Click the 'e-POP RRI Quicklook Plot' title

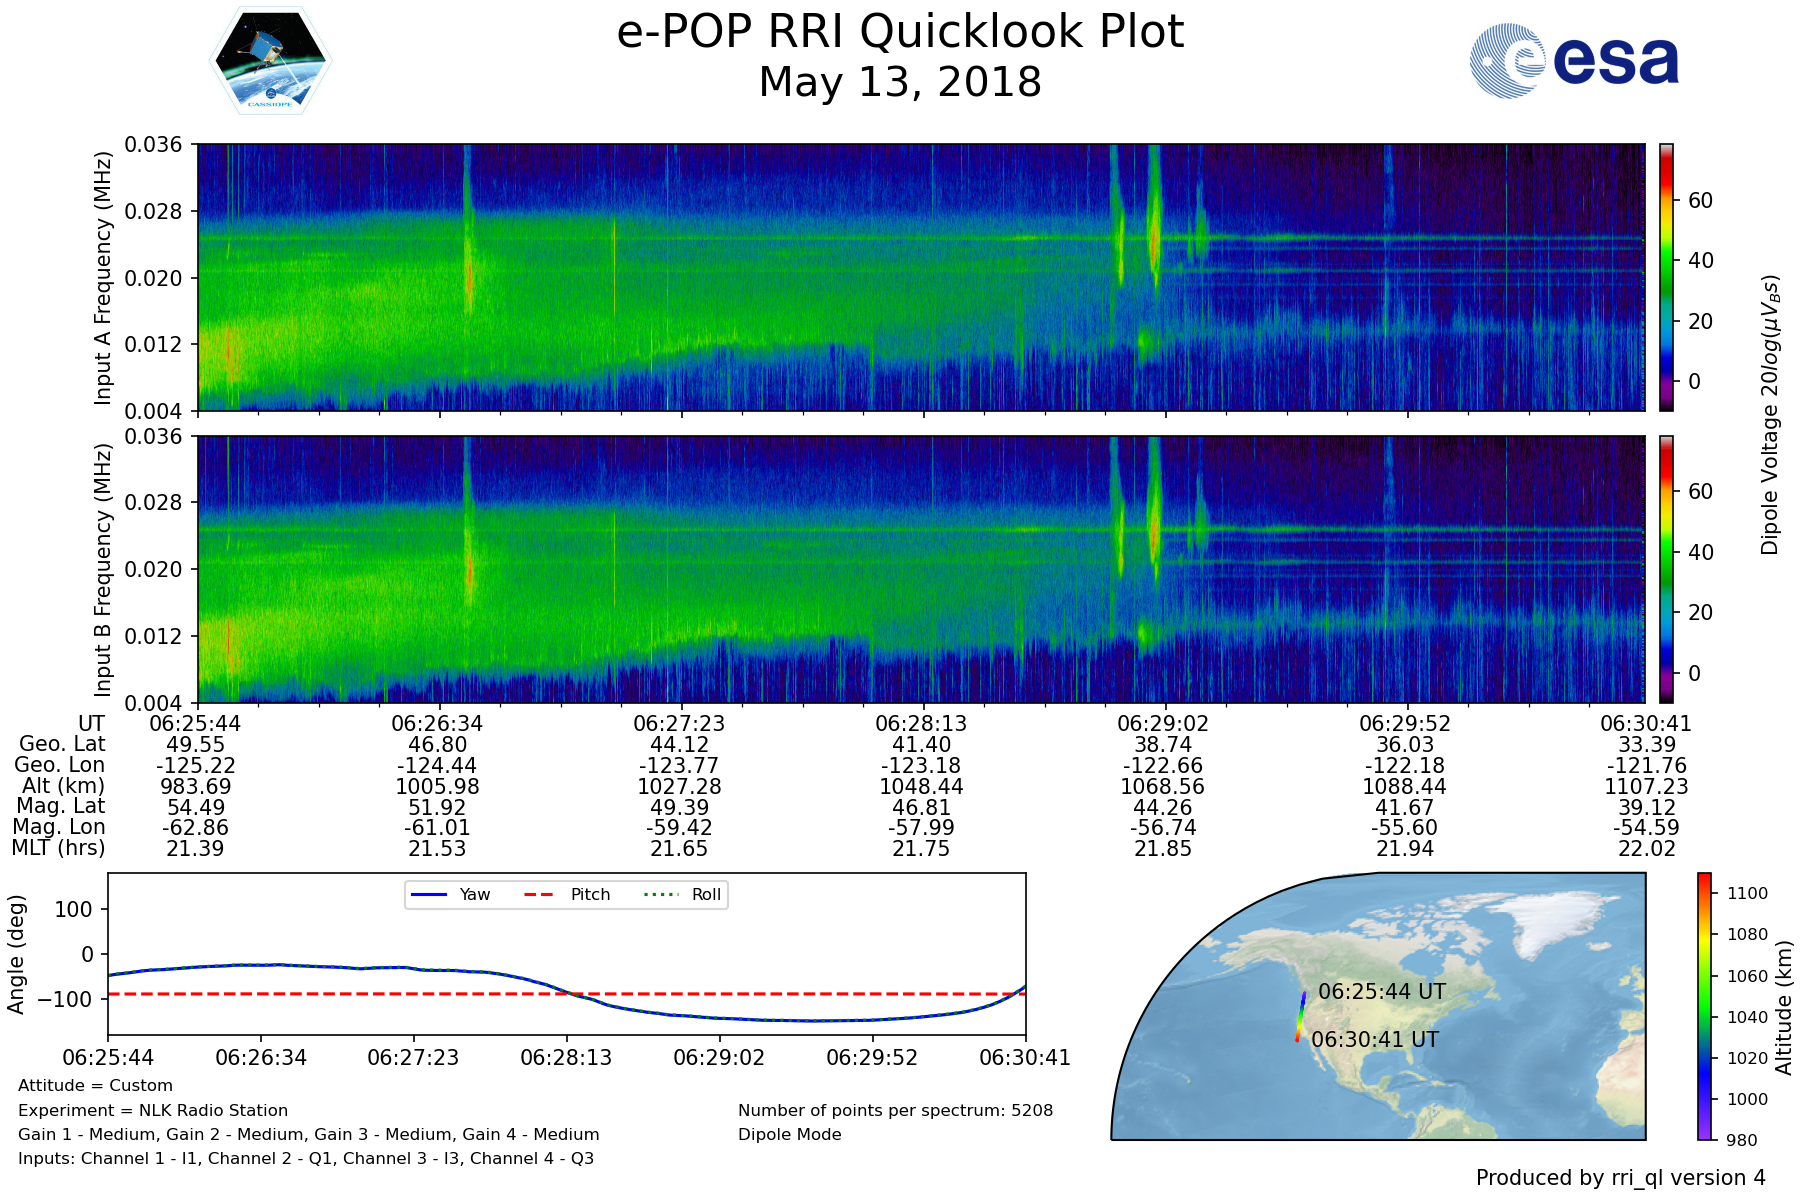900,32
